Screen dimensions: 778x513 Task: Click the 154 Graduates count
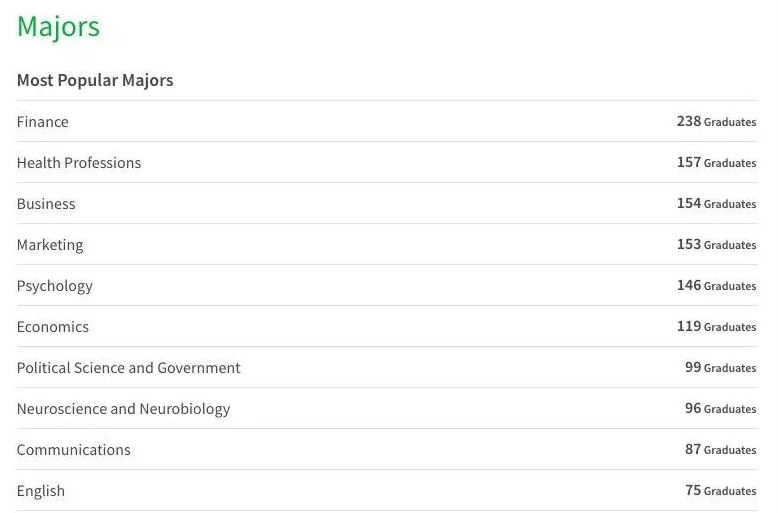pos(716,204)
